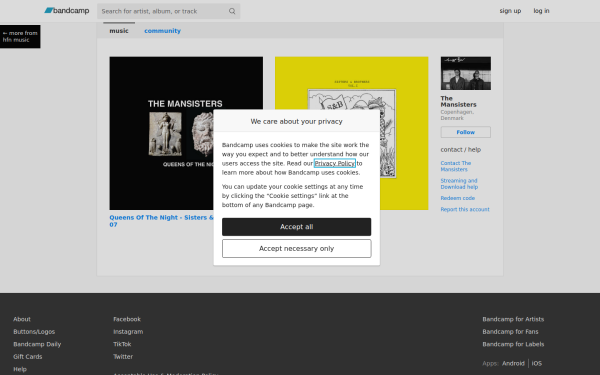
Task: Click The Mansisters band photo
Action: (465, 73)
